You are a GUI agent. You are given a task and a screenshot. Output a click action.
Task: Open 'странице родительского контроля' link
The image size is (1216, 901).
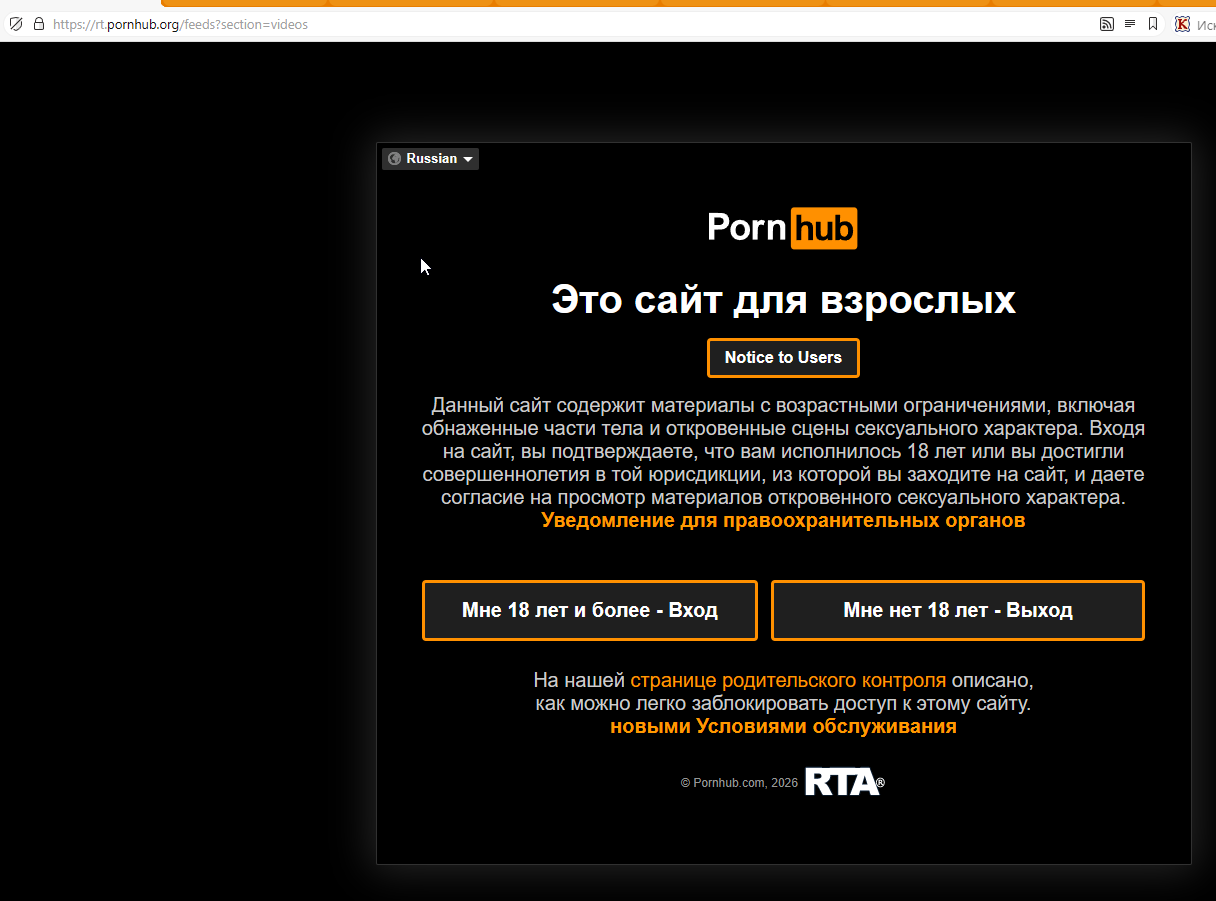click(x=788, y=680)
